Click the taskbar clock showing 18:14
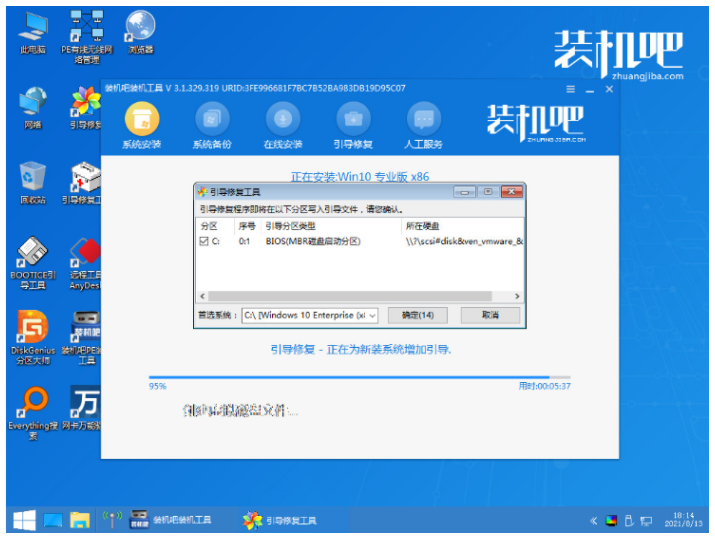 click(x=683, y=520)
